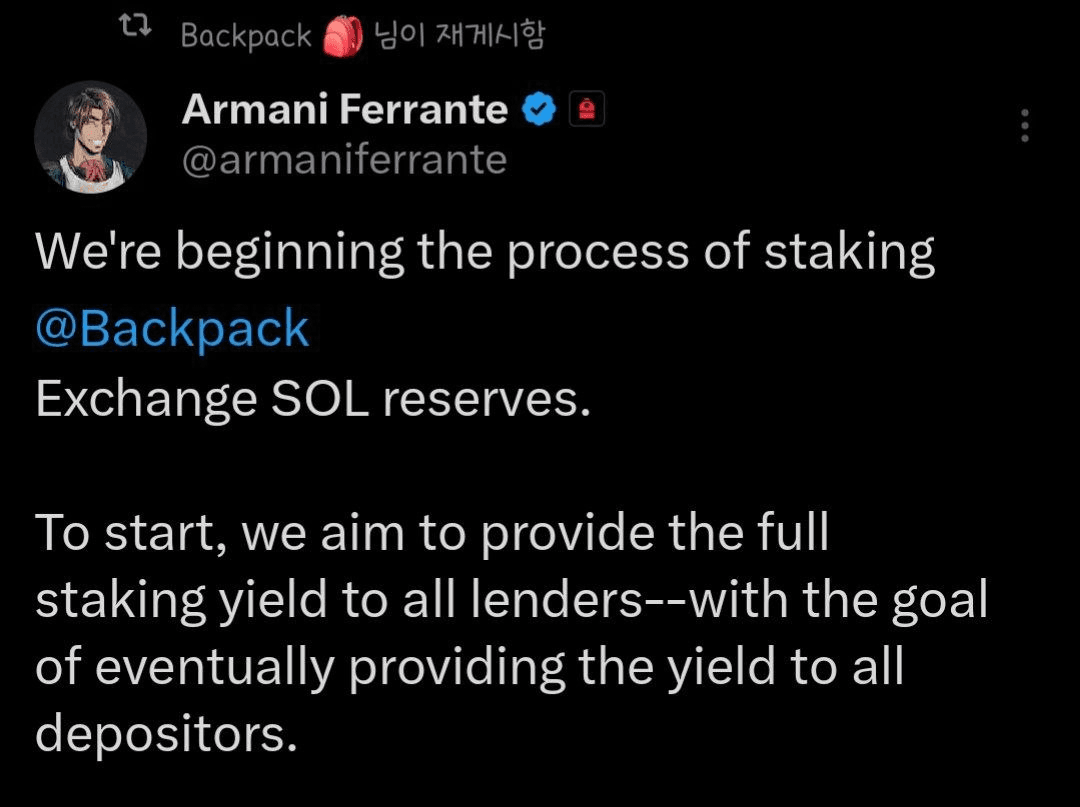
Task: Click the word "reserves." in the post
Action: click(487, 401)
